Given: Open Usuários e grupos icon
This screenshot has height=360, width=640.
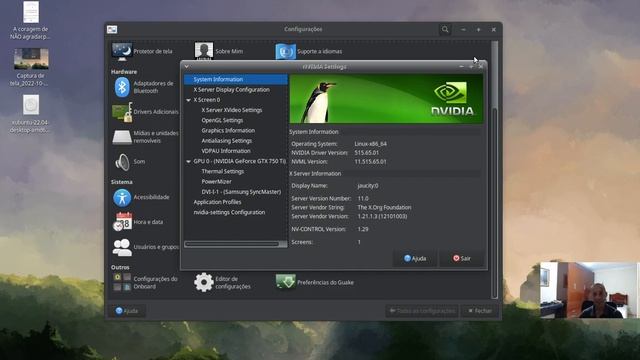Looking at the screenshot, I should tap(122, 247).
